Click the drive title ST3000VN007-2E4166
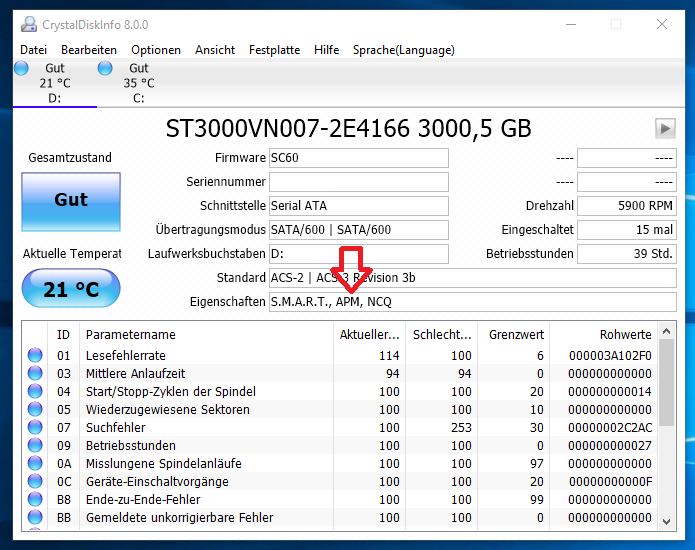 (288, 129)
